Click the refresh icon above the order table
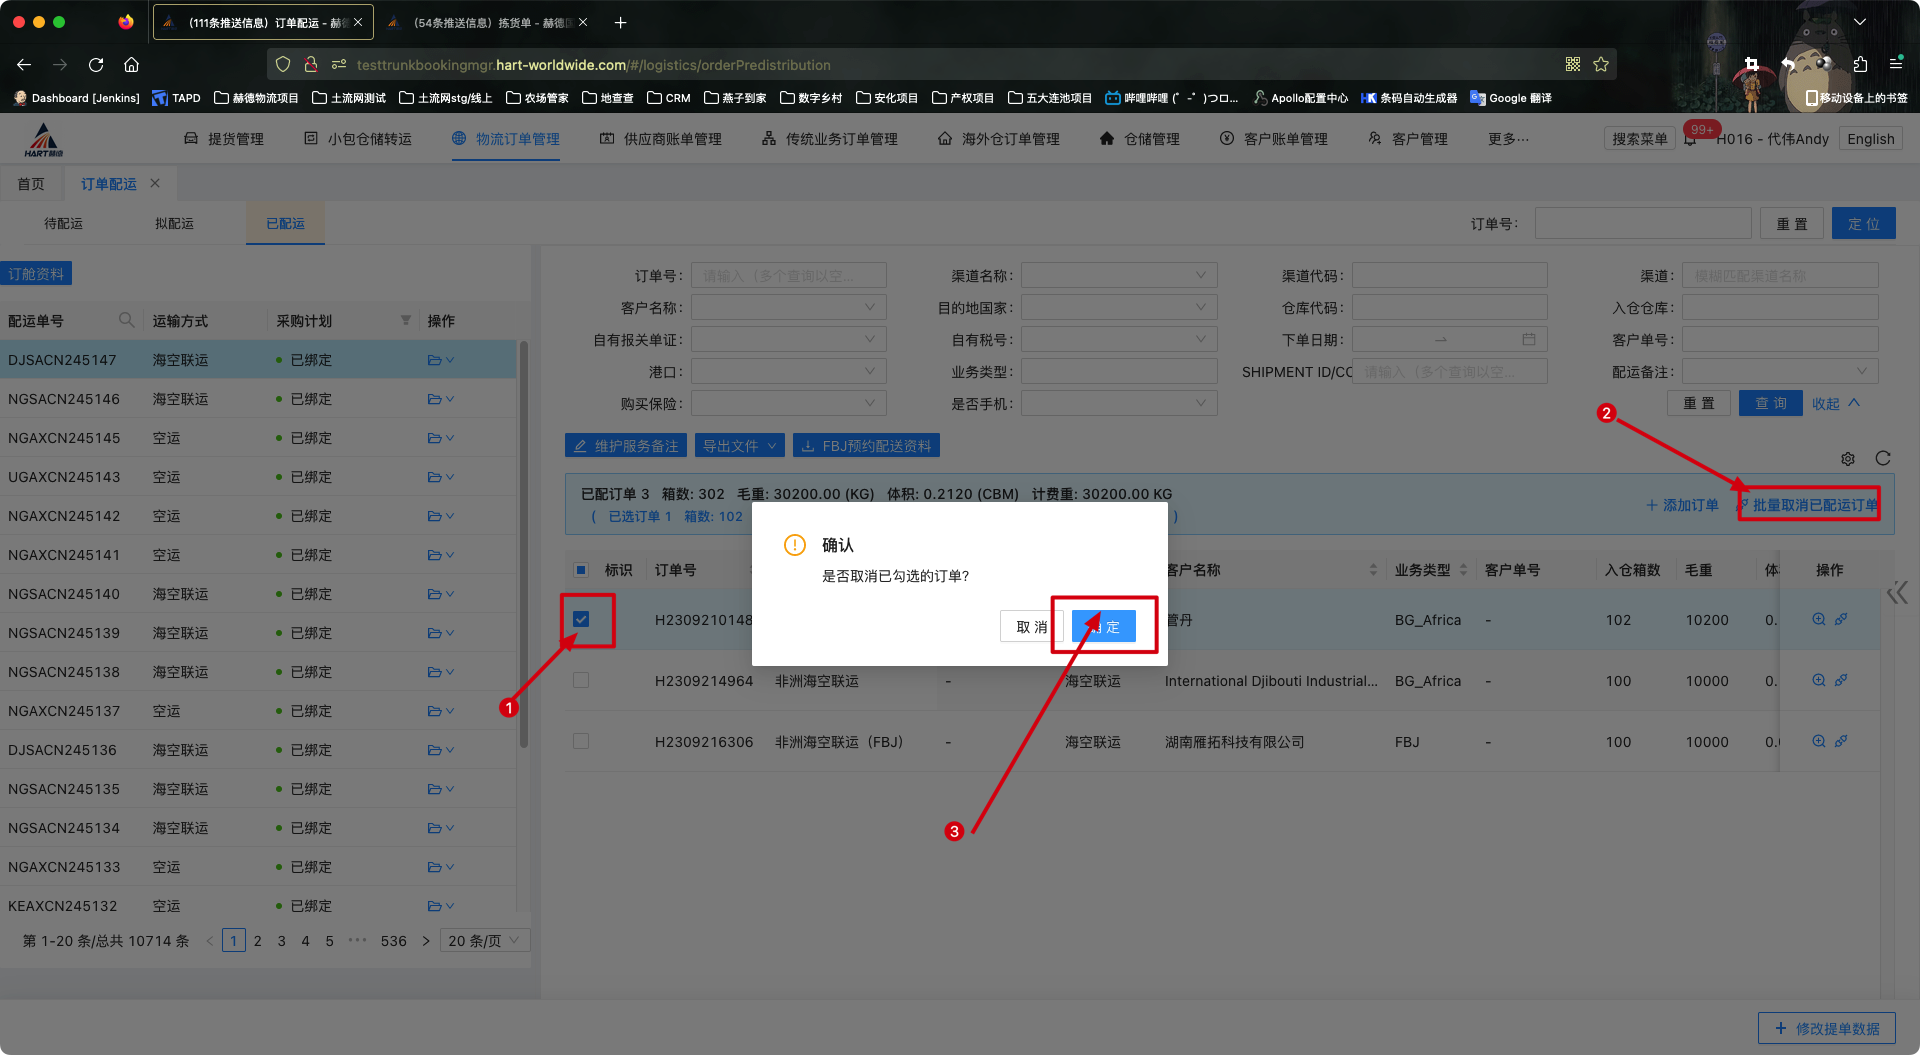 1883,458
